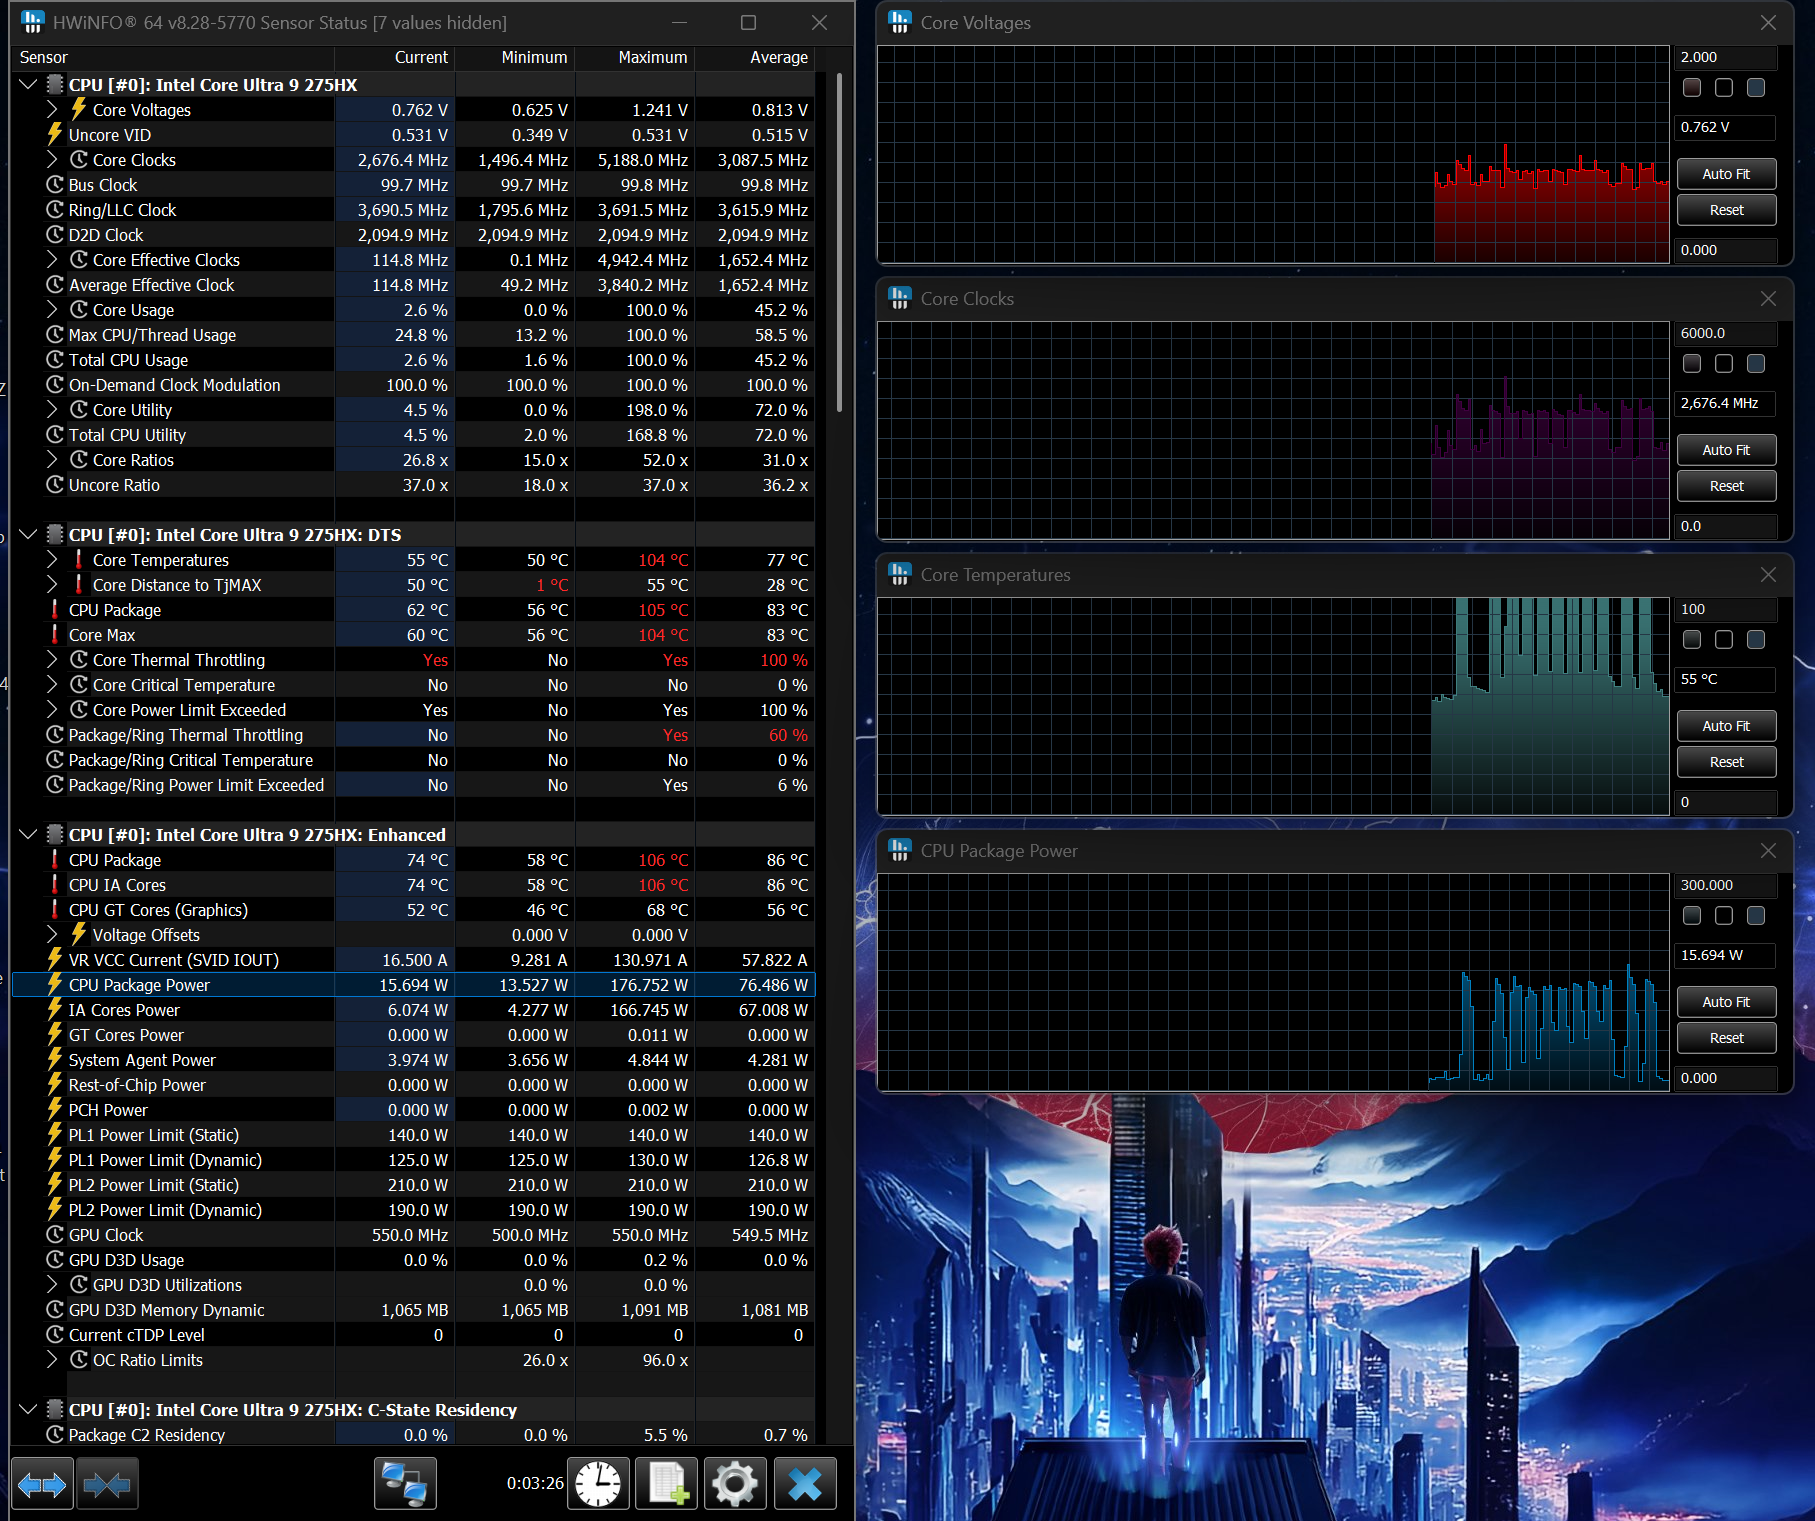Click the 300.000 max field in CPU Package Power
The width and height of the screenshot is (1815, 1521).
point(1725,885)
